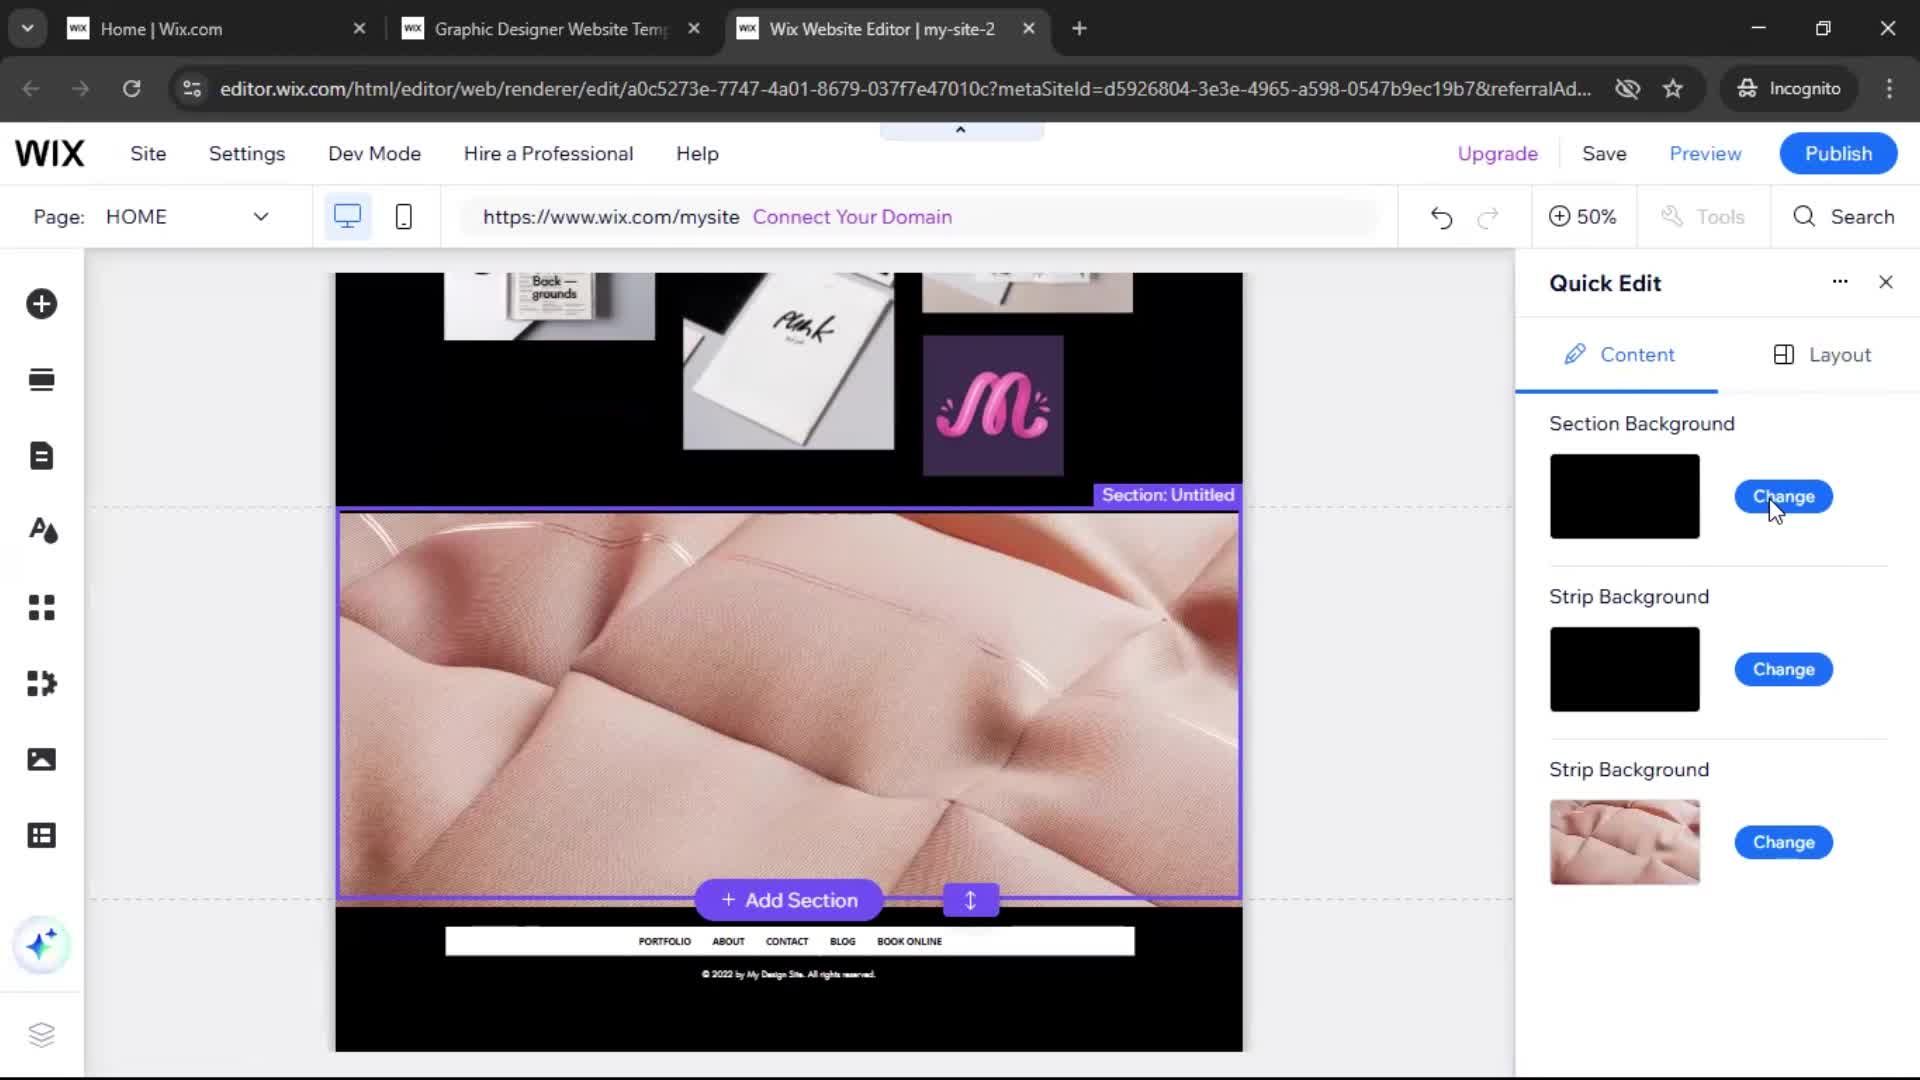Open the Site Design sidebar icon
Screen dimensions: 1920x1080
click(x=41, y=531)
